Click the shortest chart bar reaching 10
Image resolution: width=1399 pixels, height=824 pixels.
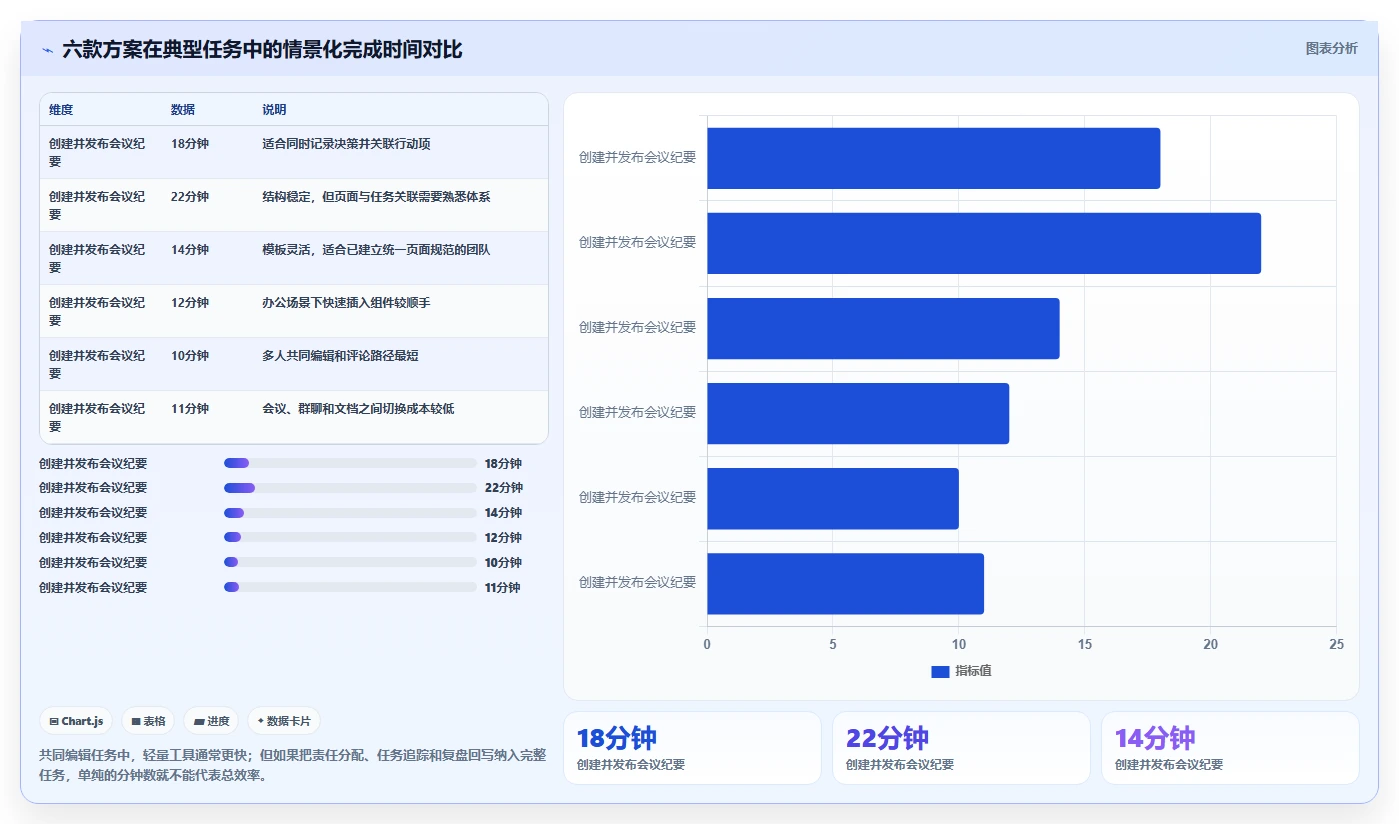tap(833, 498)
